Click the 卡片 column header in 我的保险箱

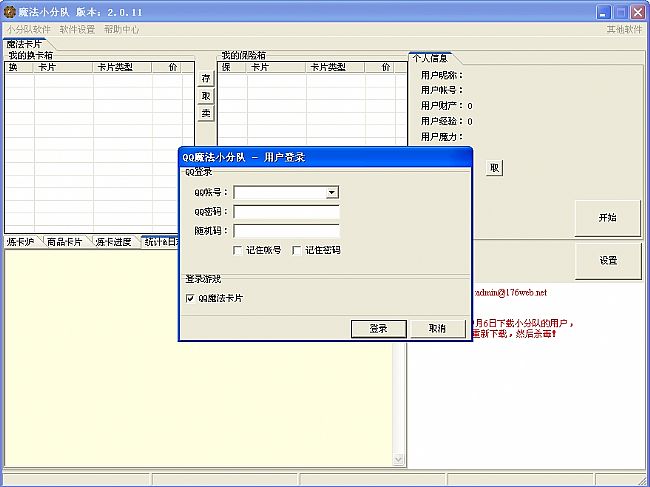277,67
